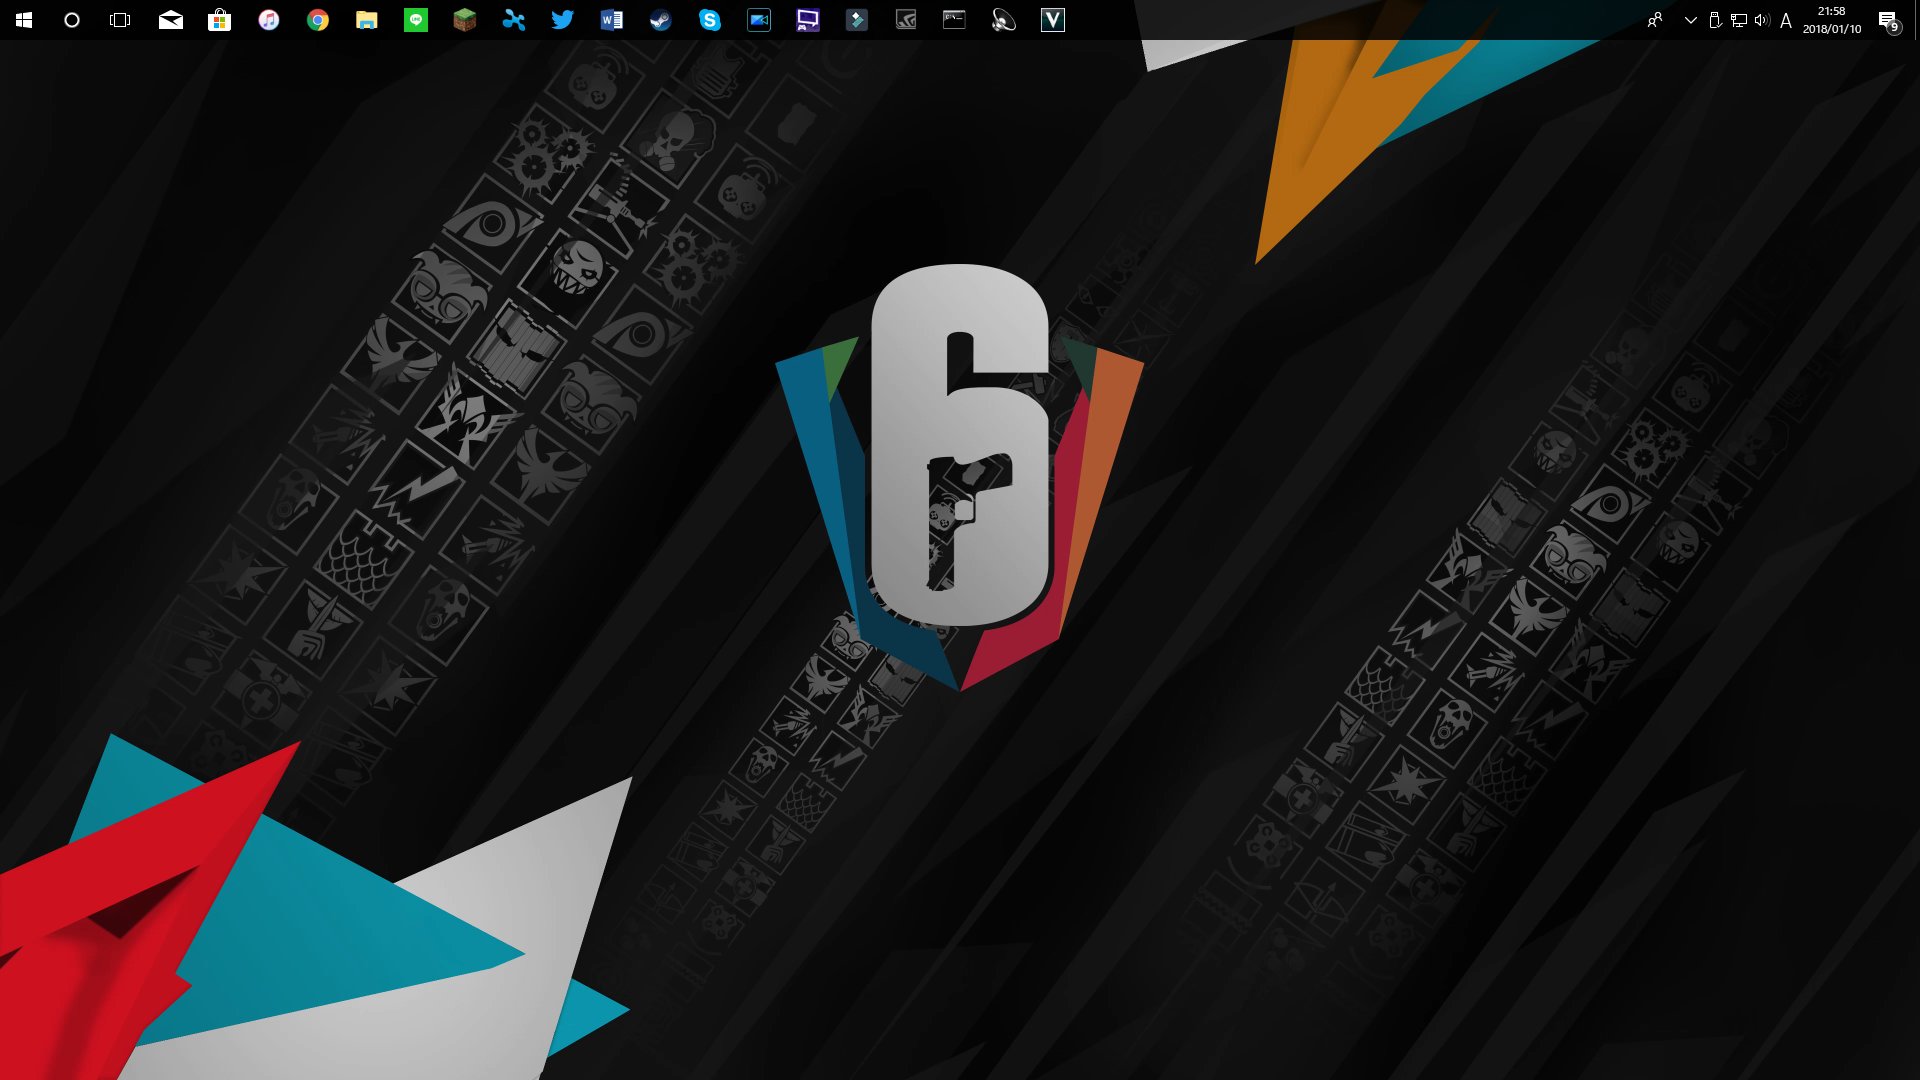
Task: Open Skype from the taskbar
Action: click(710, 20)
